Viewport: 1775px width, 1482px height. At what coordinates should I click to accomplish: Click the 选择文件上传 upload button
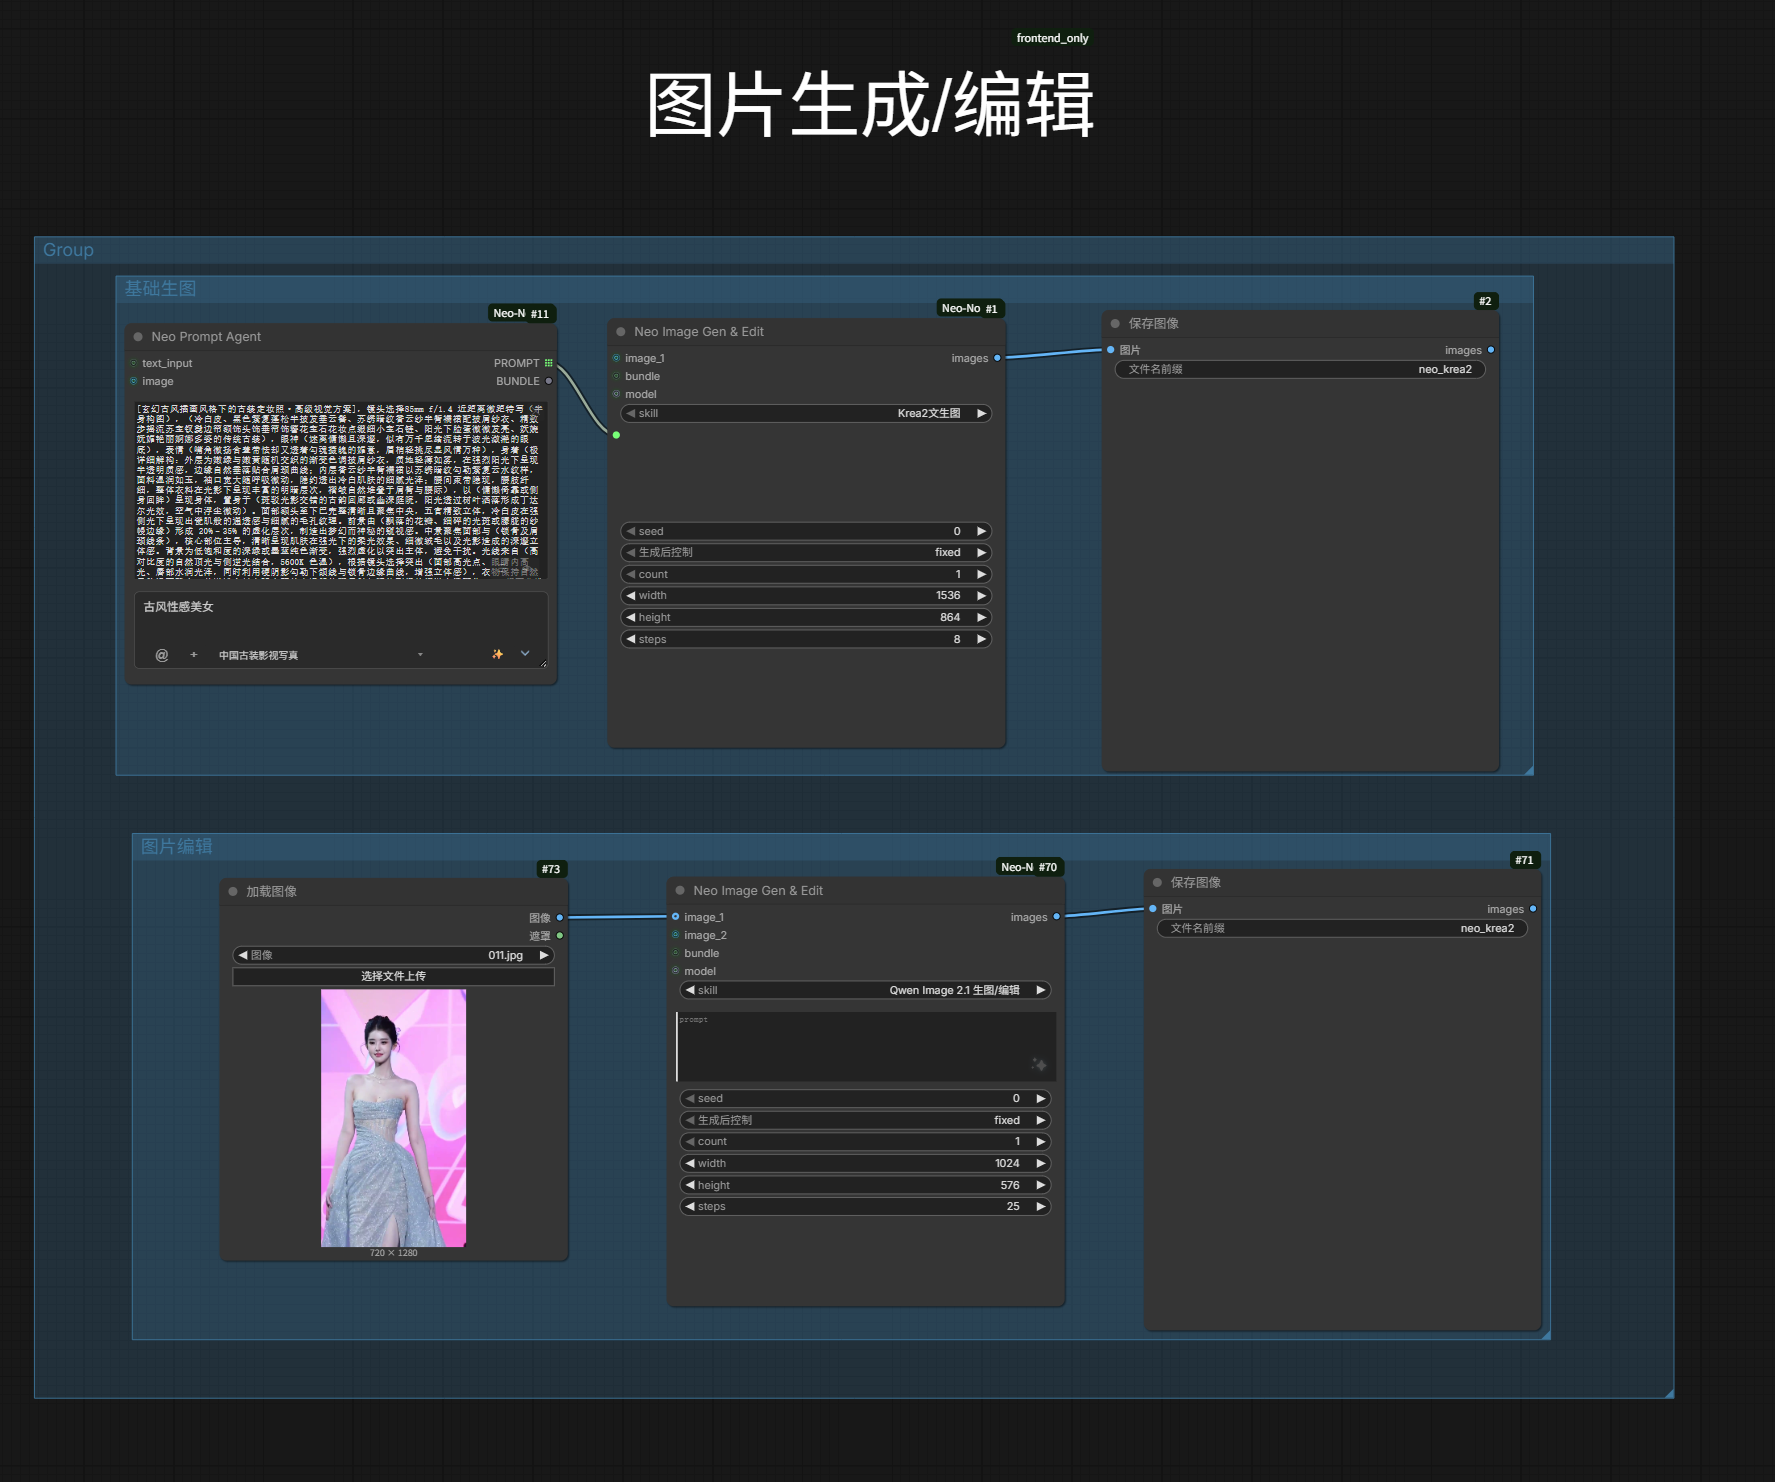(393, 976)
